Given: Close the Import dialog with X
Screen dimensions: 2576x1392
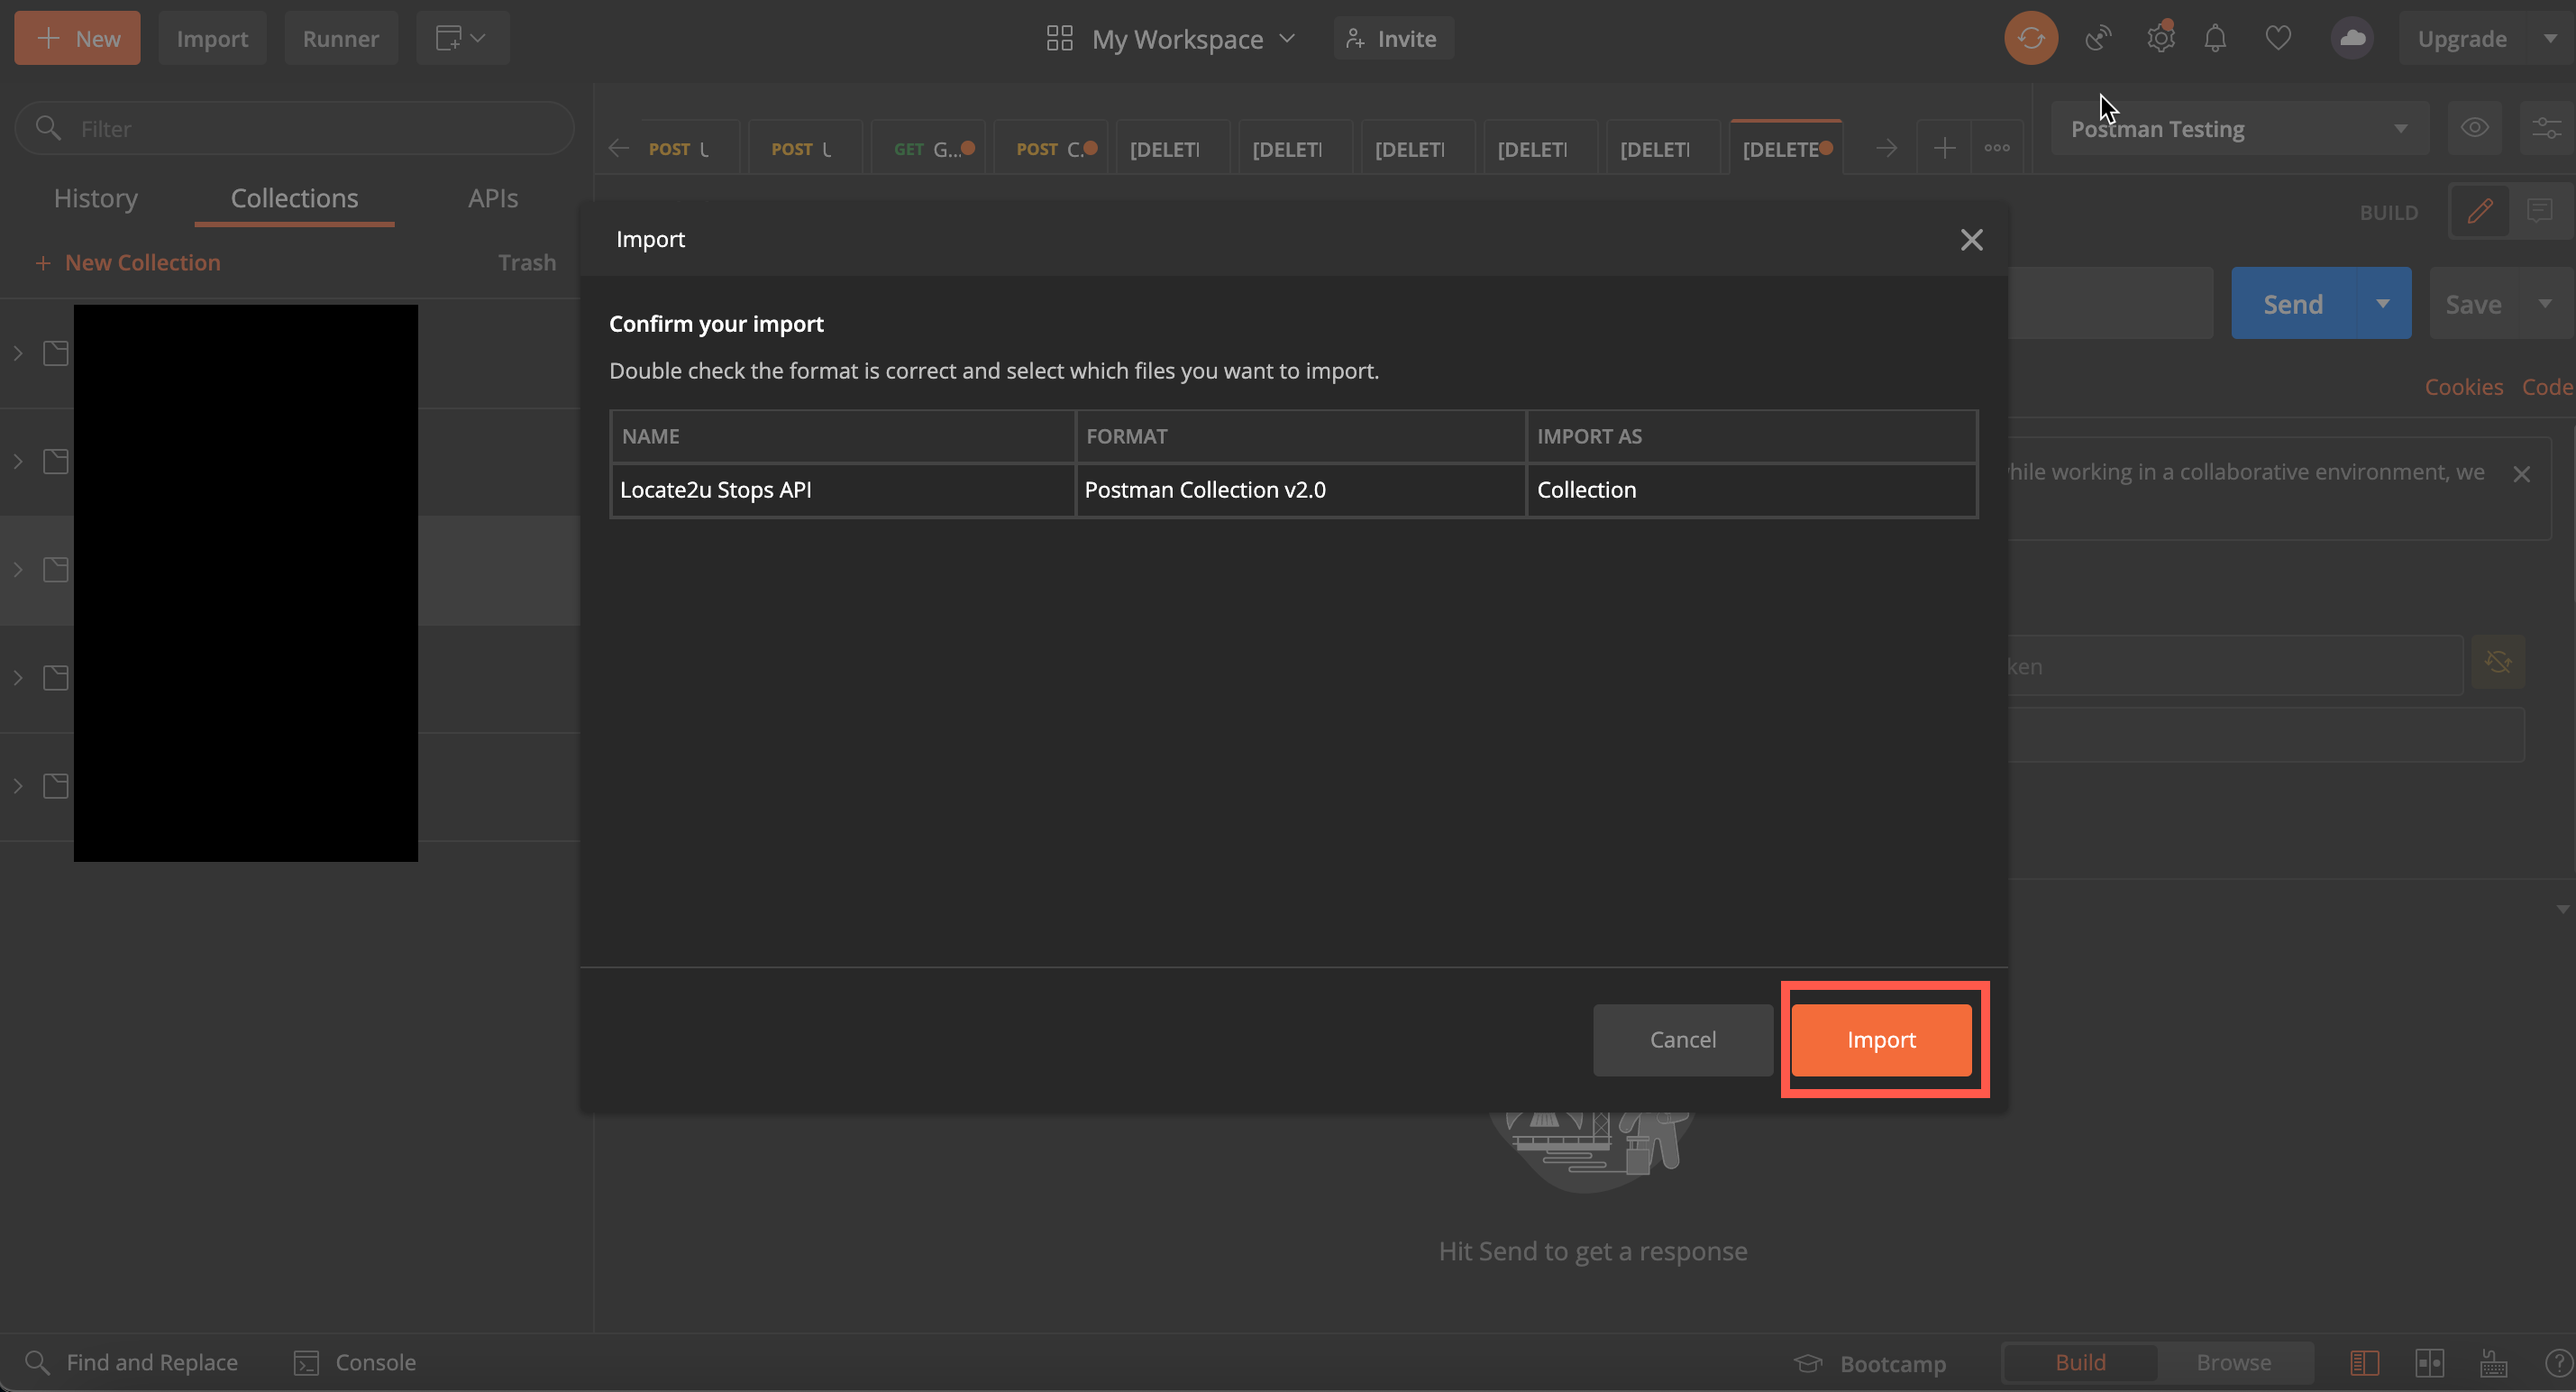Looking at the screenshot, I should tap(1971, 240).
